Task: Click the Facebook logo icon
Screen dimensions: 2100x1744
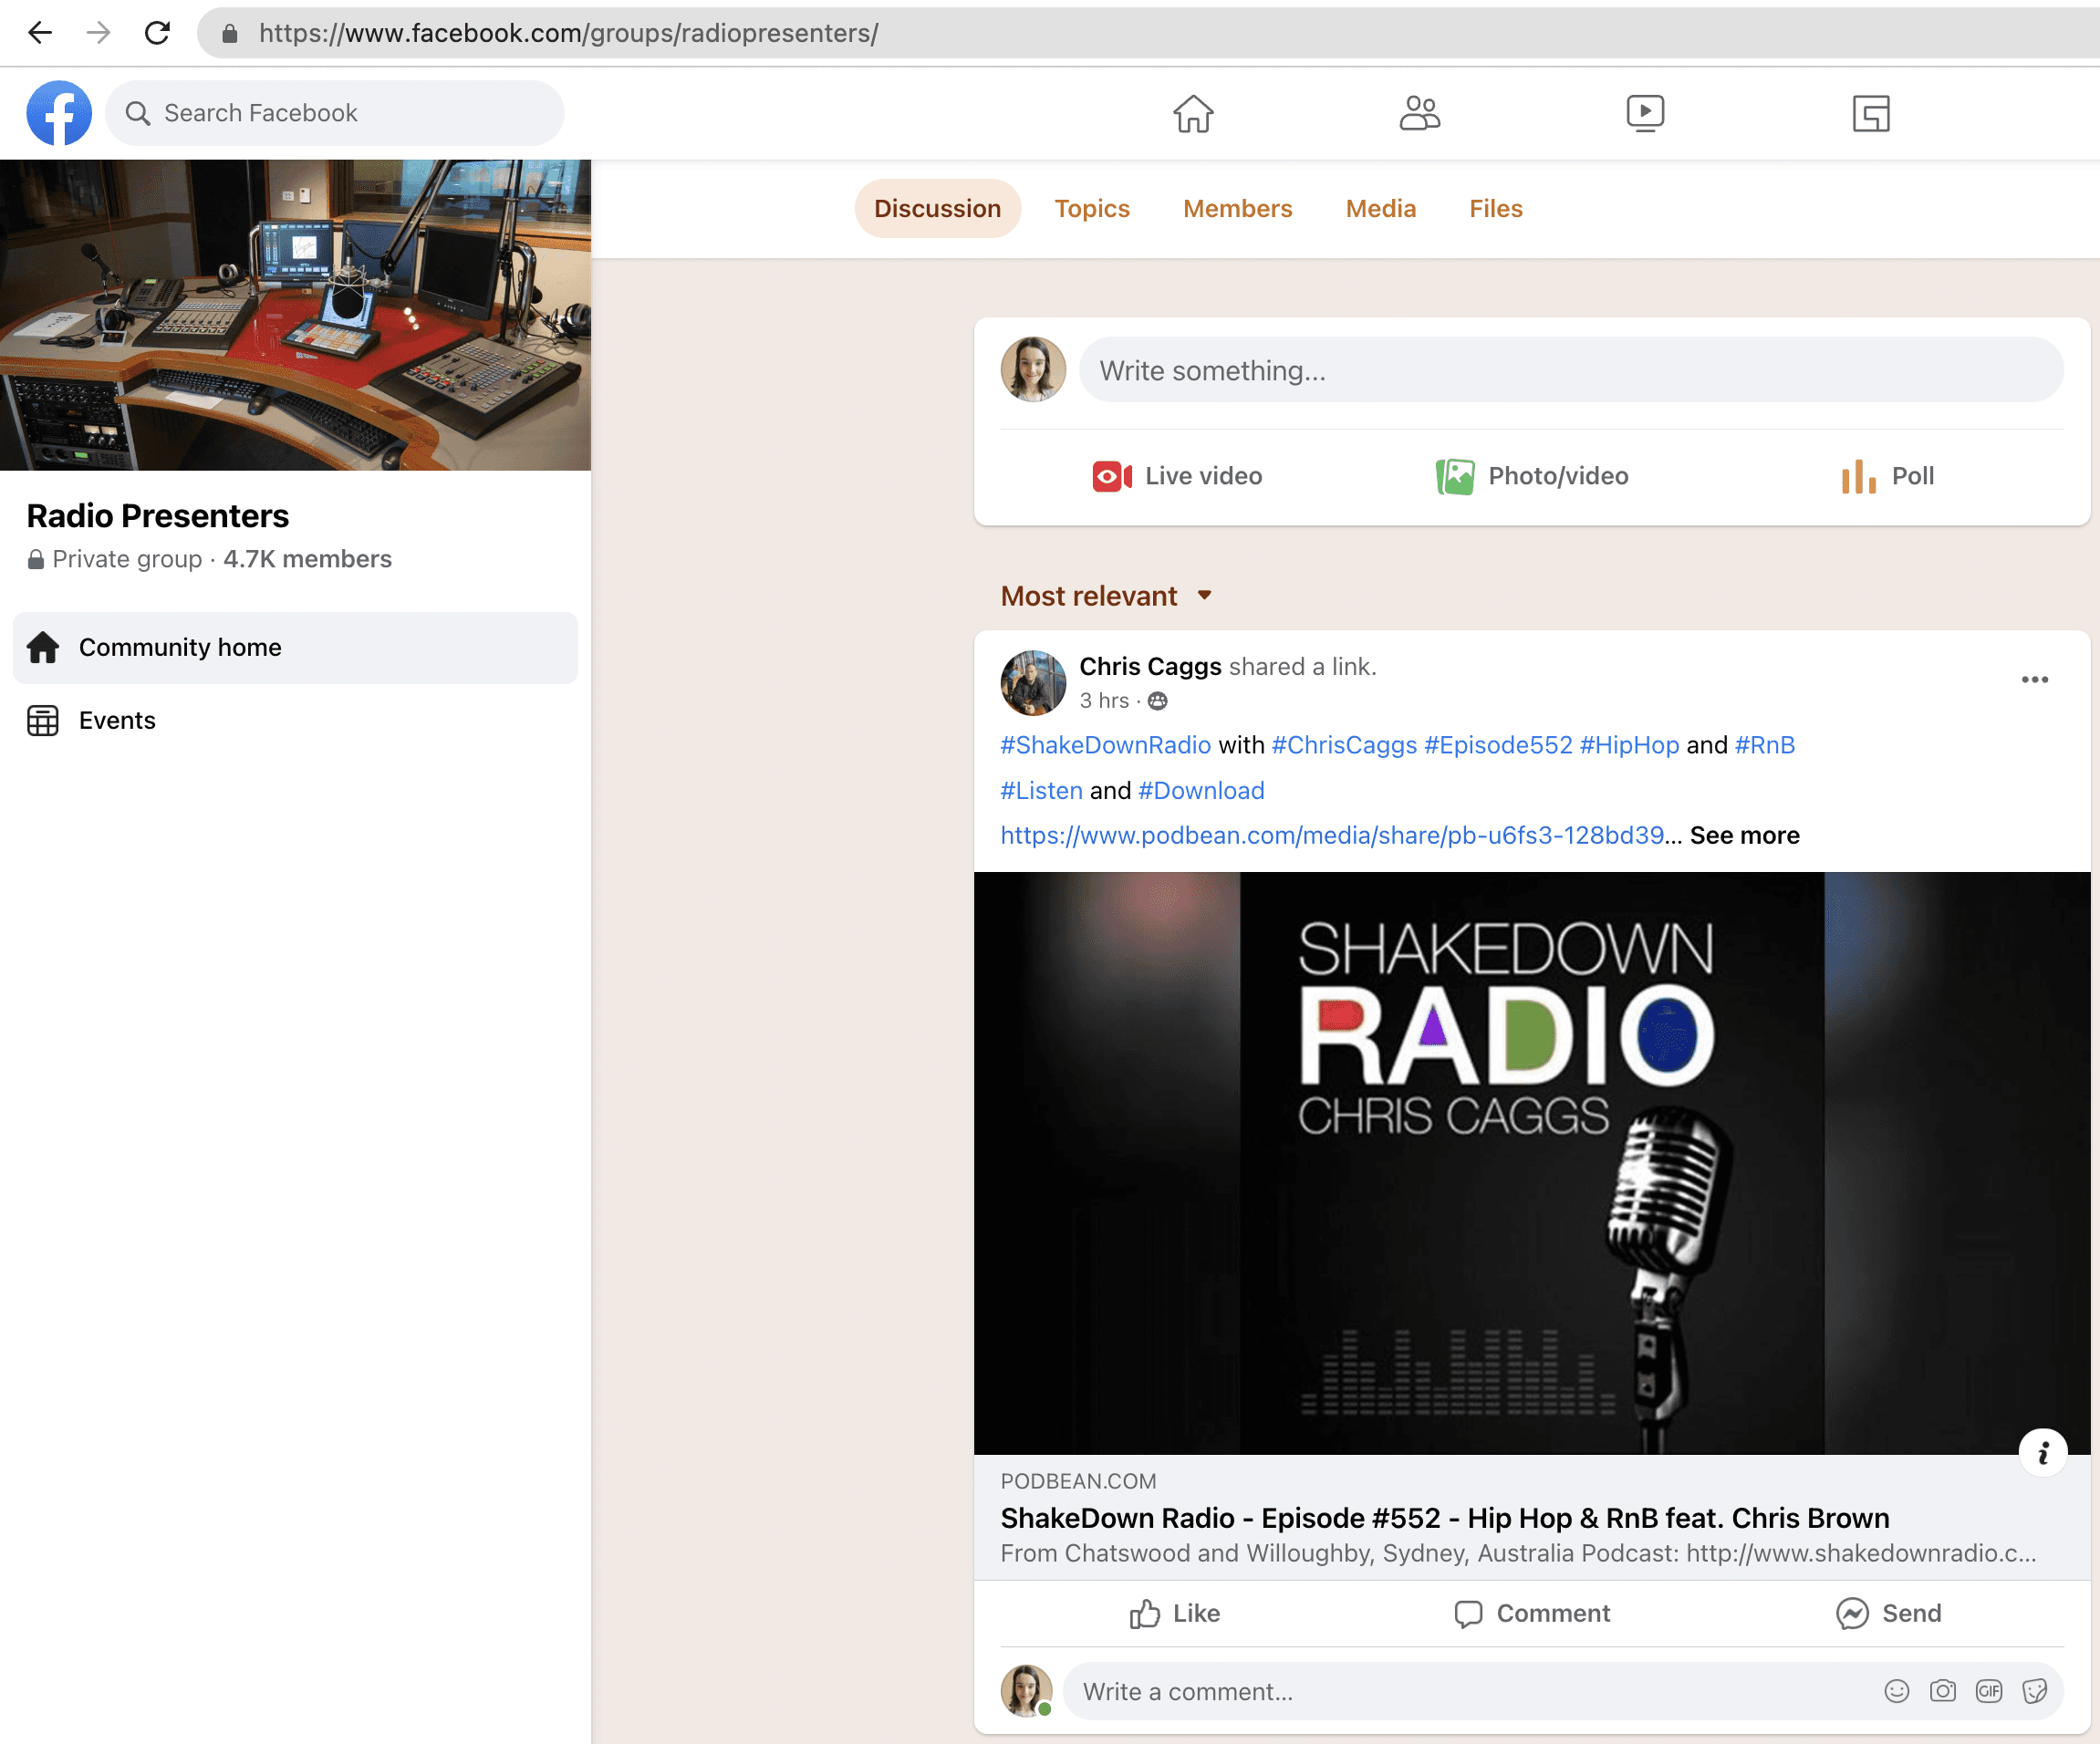Action: (x=59, y=113)
